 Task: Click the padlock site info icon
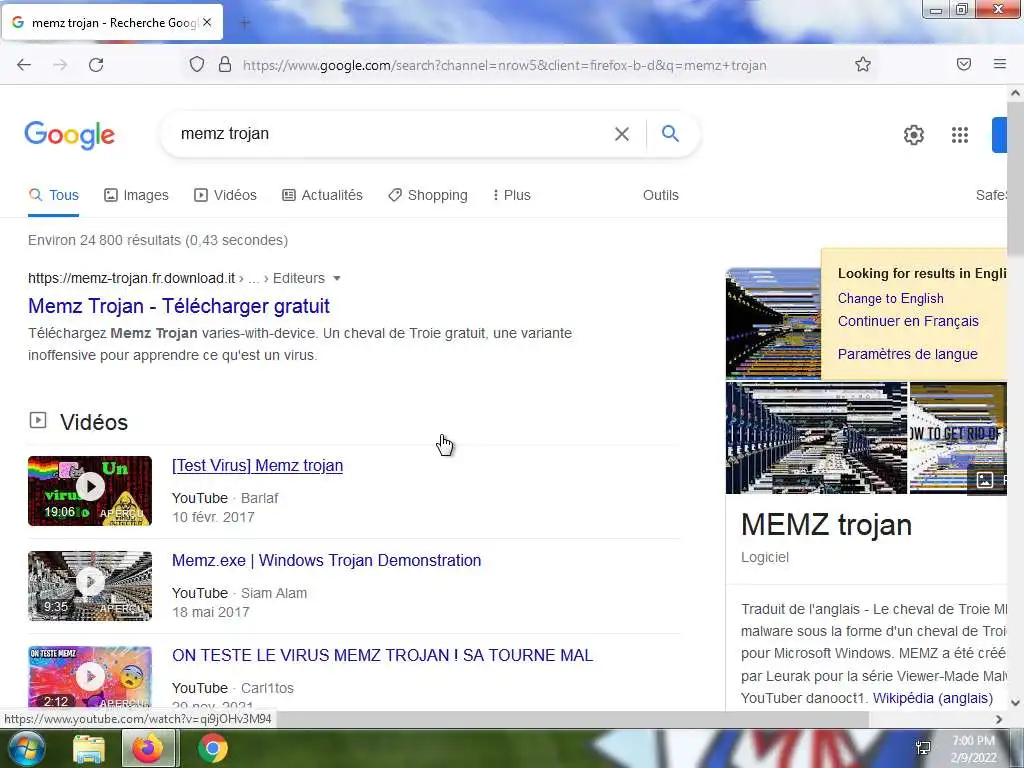click(x=225, y=64)
